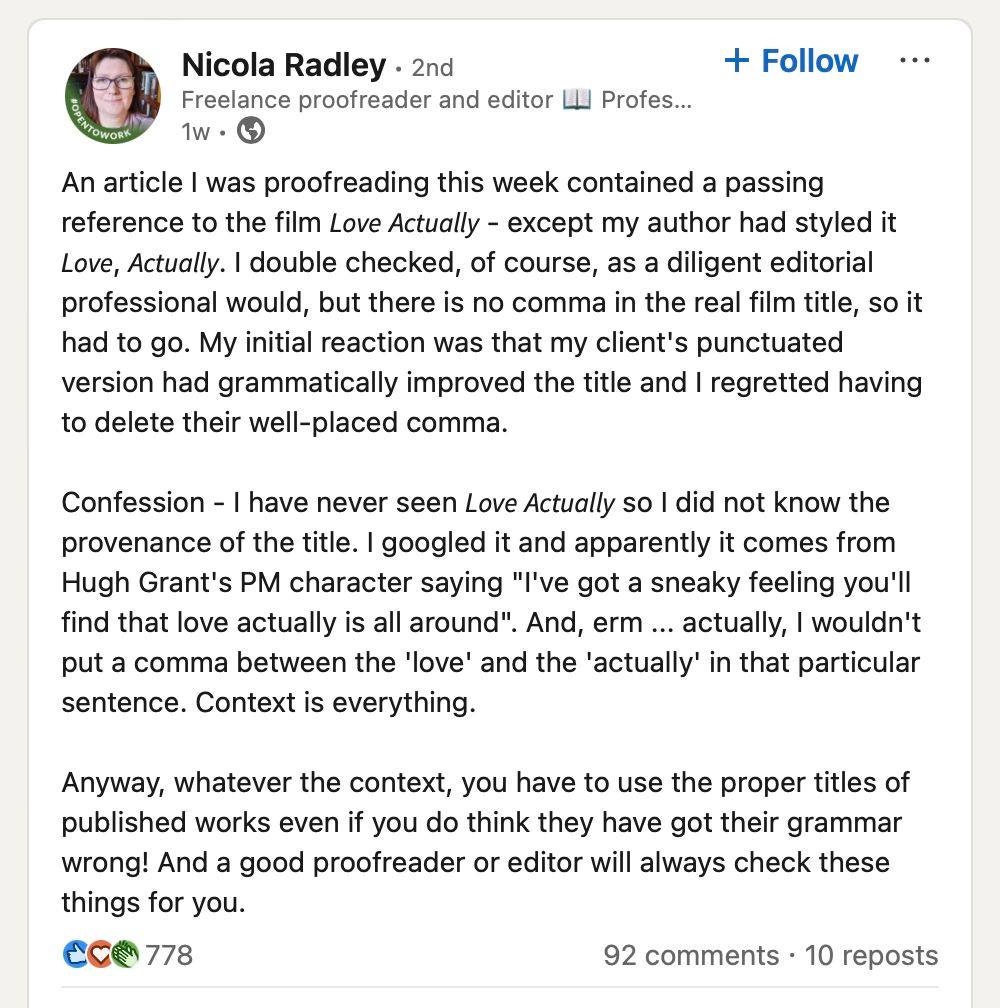Screen dimensions: 1000x1008
Task: Click the red heart love reaction icon
Action: (99, 954)
